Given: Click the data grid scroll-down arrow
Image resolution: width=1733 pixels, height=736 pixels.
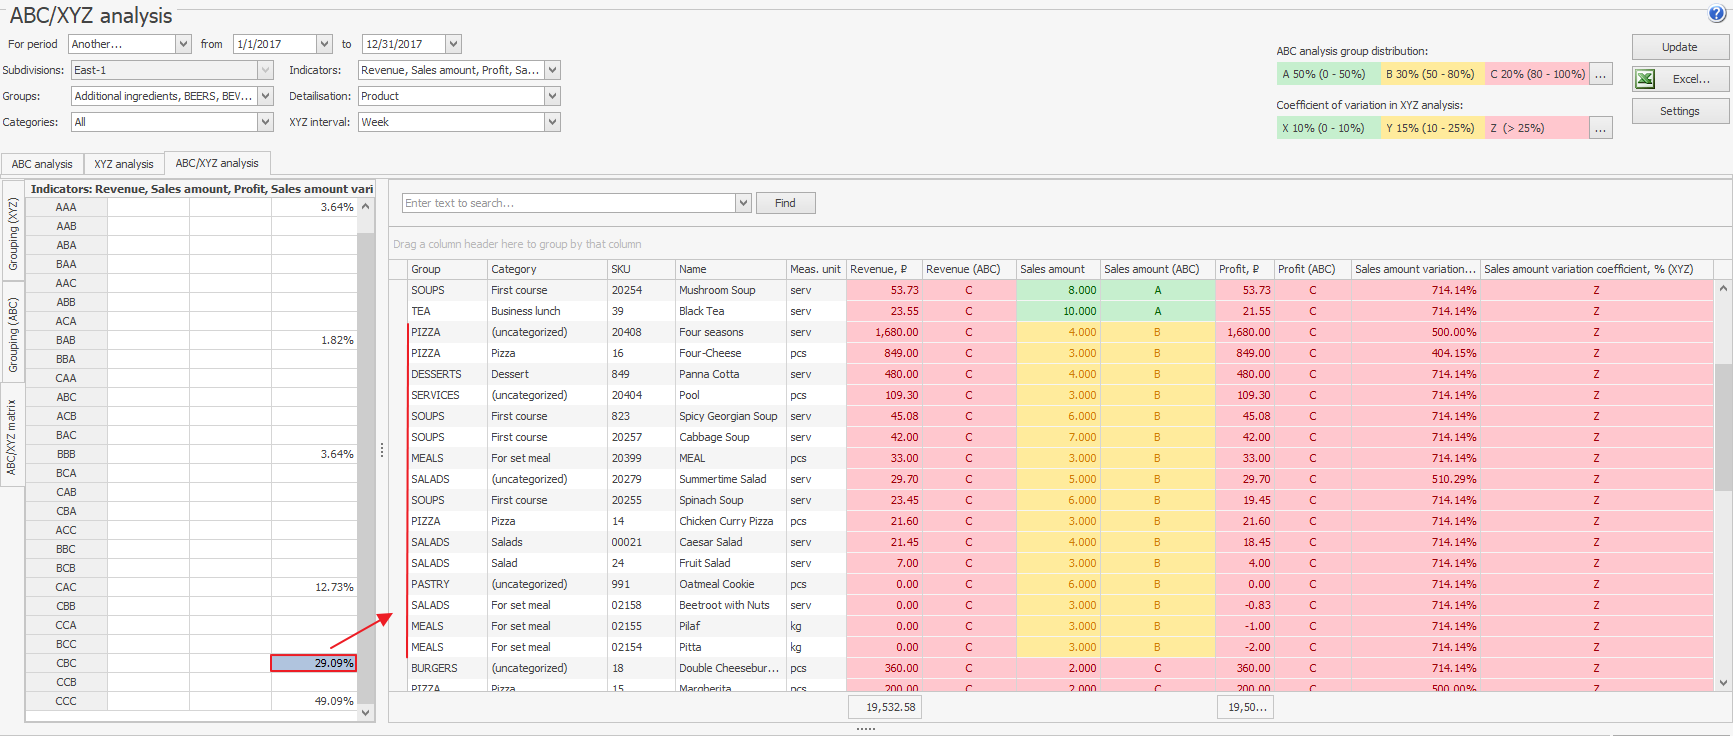Looking at the screenshot, I should [x=1723, y=683].
